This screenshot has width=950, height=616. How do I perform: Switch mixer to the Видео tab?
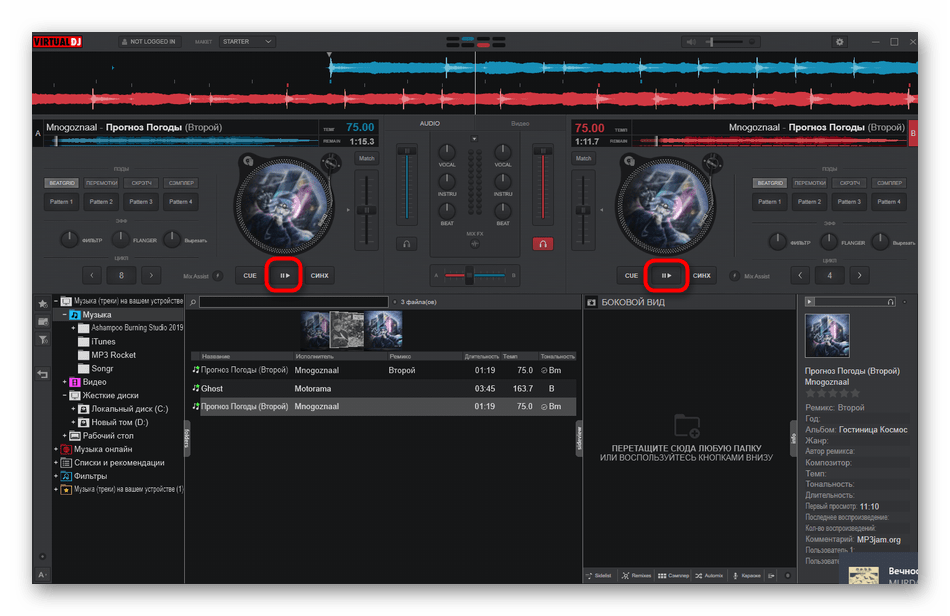tap(520, 123)
